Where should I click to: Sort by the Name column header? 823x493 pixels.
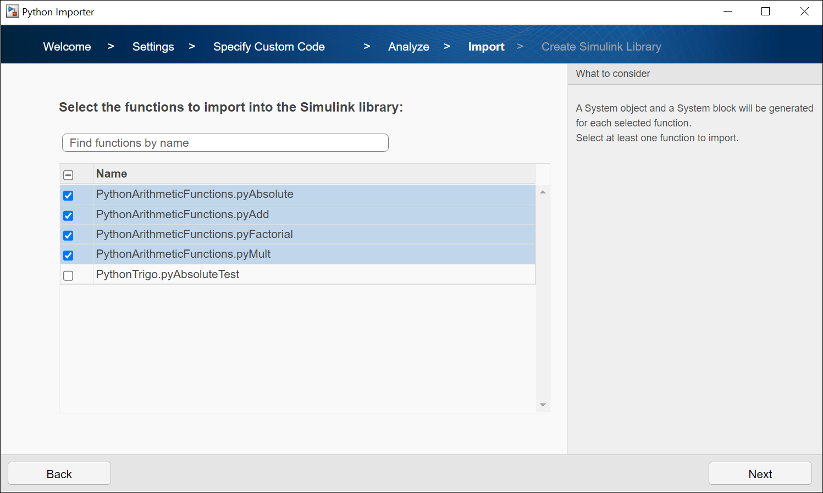(112, 174)
